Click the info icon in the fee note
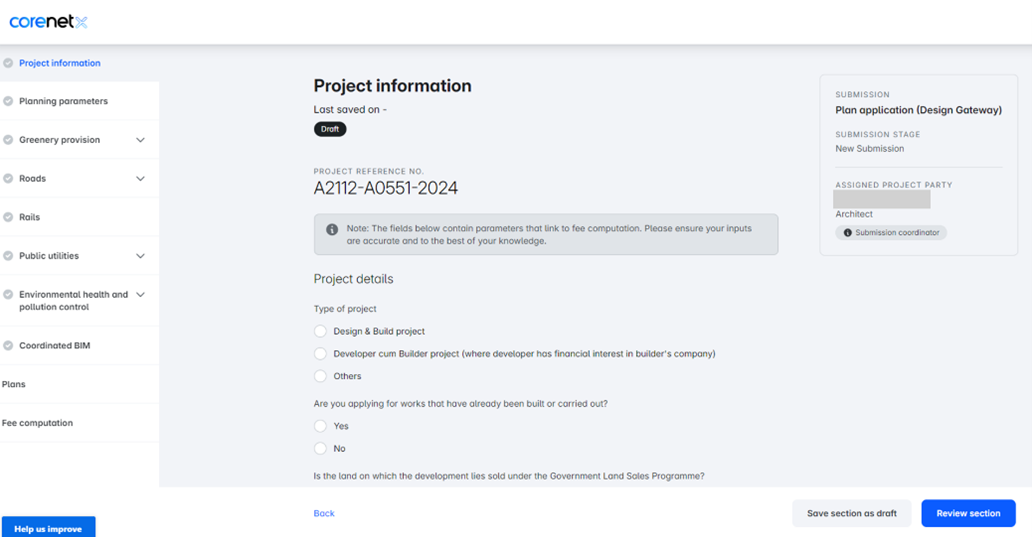This screenshot has height=537, width=1032. (x=332, y=229)
